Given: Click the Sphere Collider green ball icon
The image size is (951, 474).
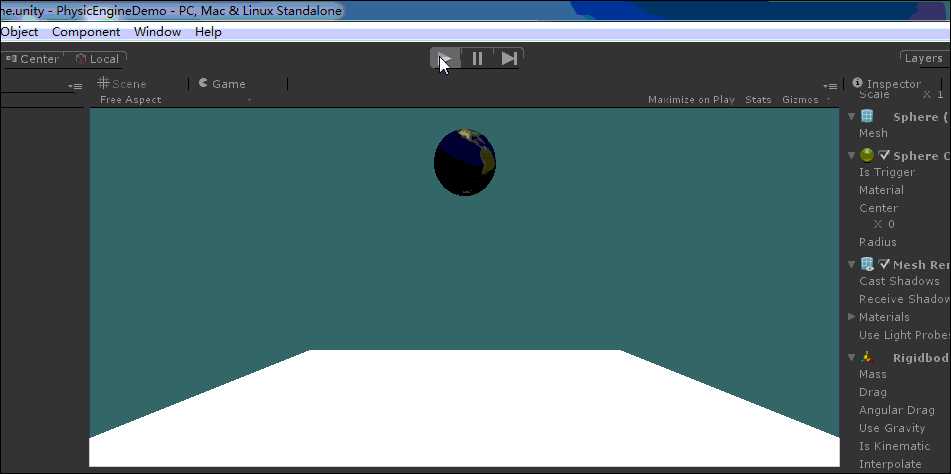Looking at the screenshot, I should point(867,155).
